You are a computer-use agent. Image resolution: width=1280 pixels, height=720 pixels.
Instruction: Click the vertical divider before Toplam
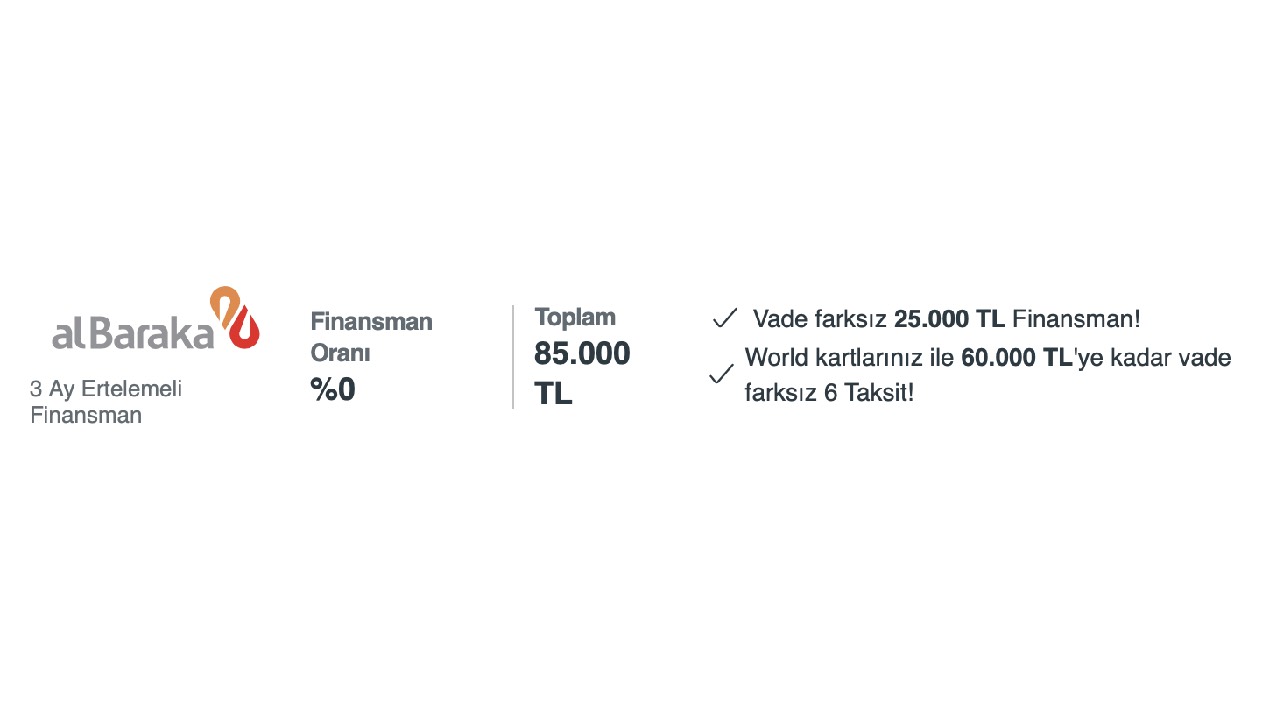[x=513, y=357]
